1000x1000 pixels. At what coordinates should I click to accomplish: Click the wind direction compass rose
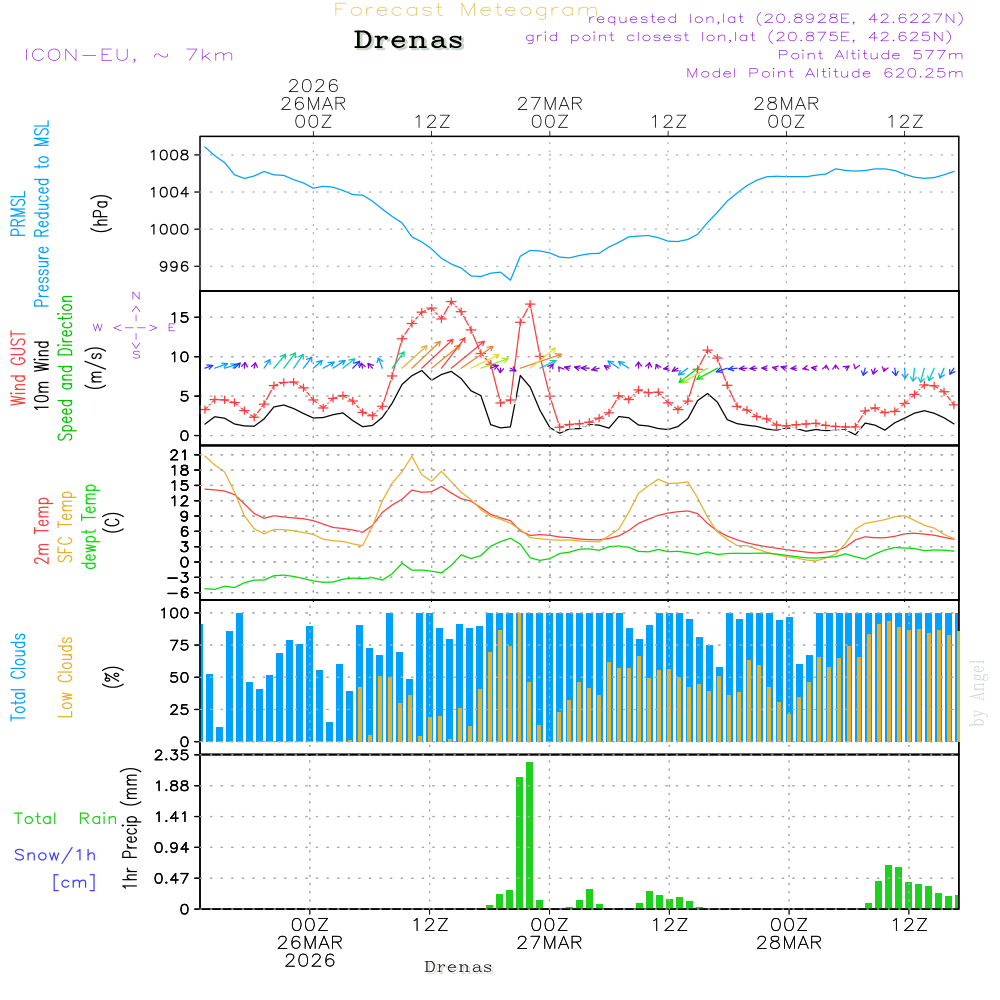[135, 326]
